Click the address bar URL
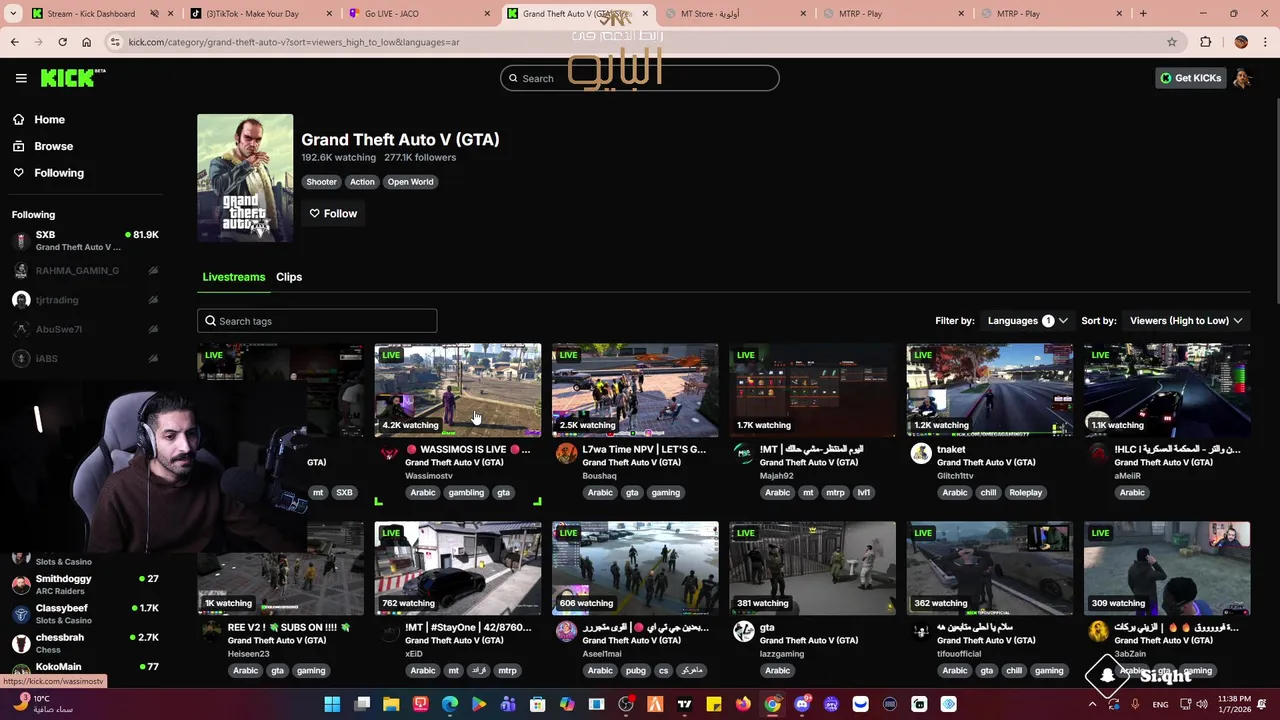1280x720 pixels. coord(294,42)
